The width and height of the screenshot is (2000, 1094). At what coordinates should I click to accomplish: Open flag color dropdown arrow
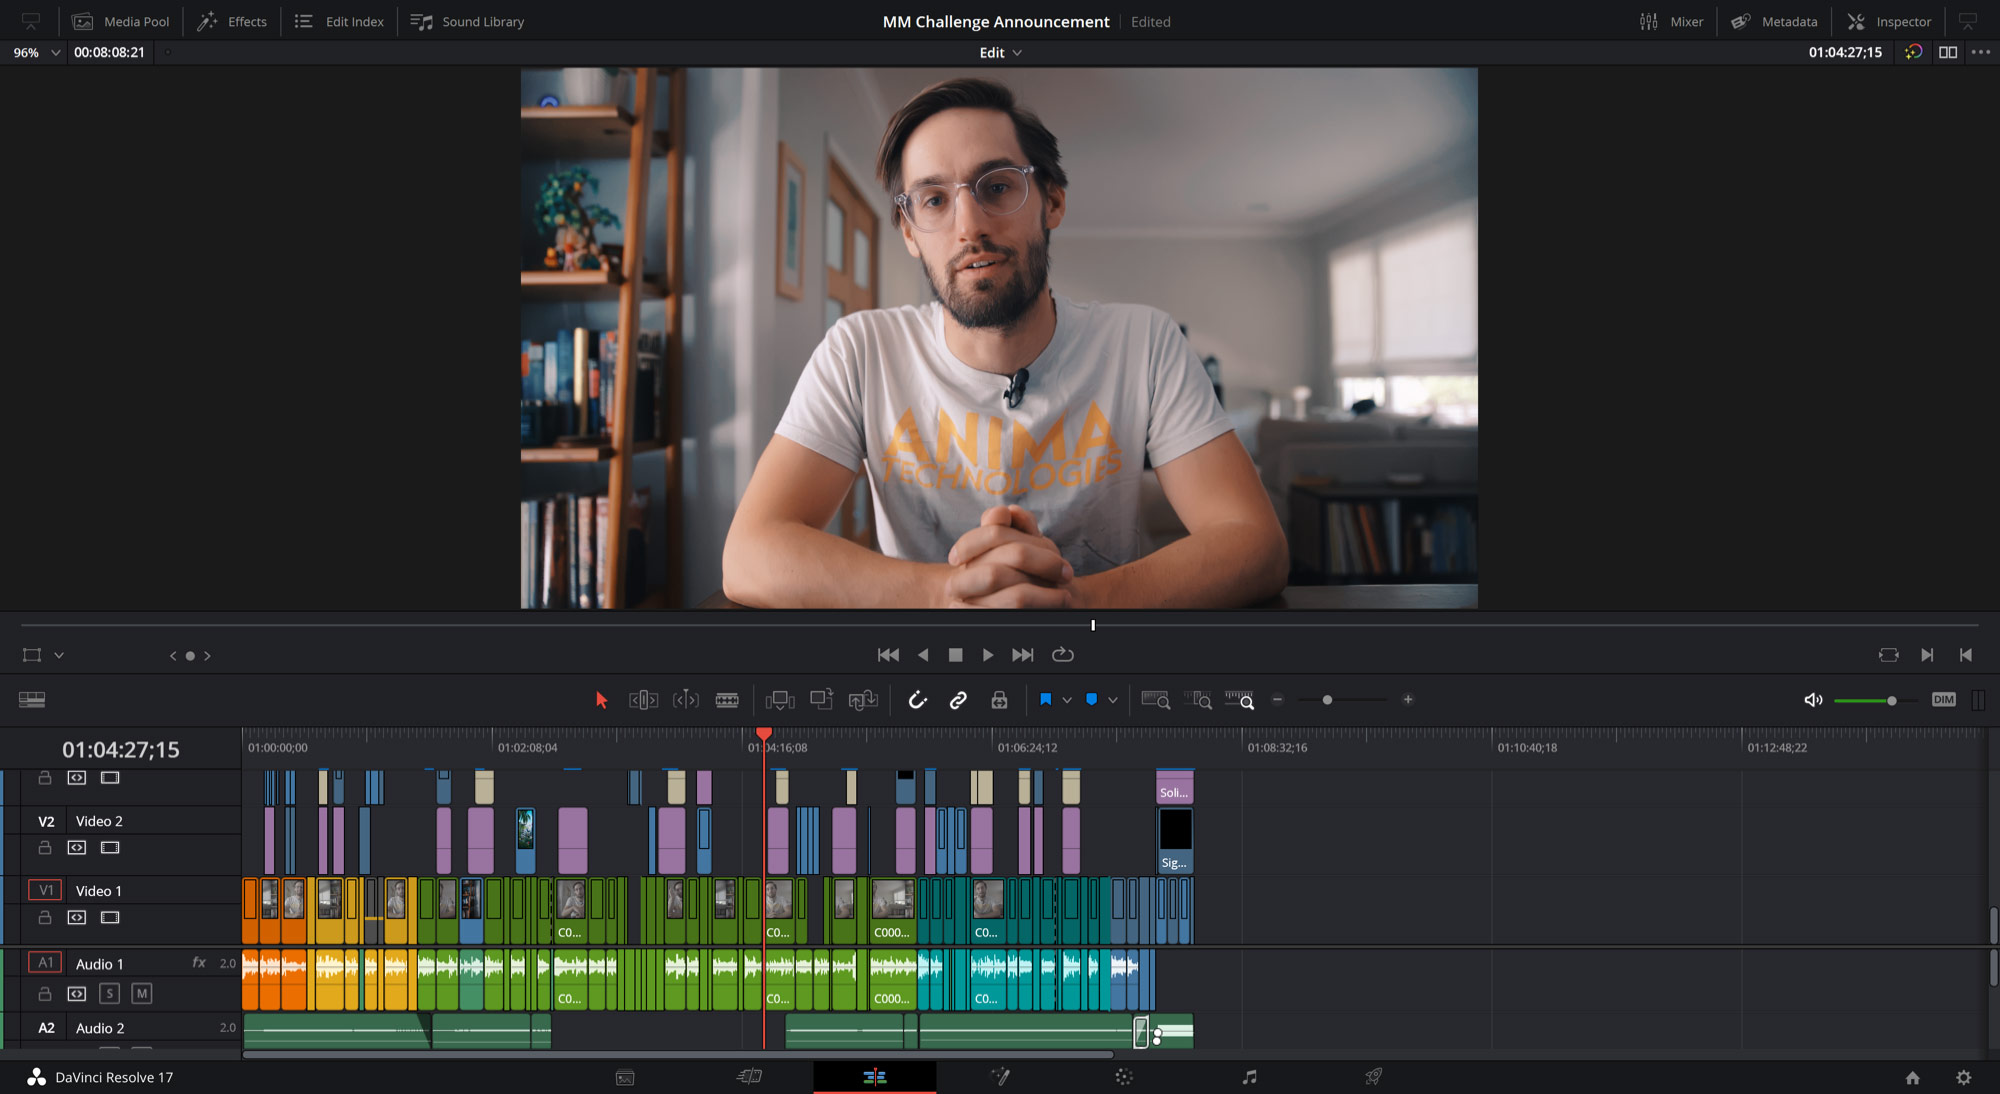[1067, 700]
